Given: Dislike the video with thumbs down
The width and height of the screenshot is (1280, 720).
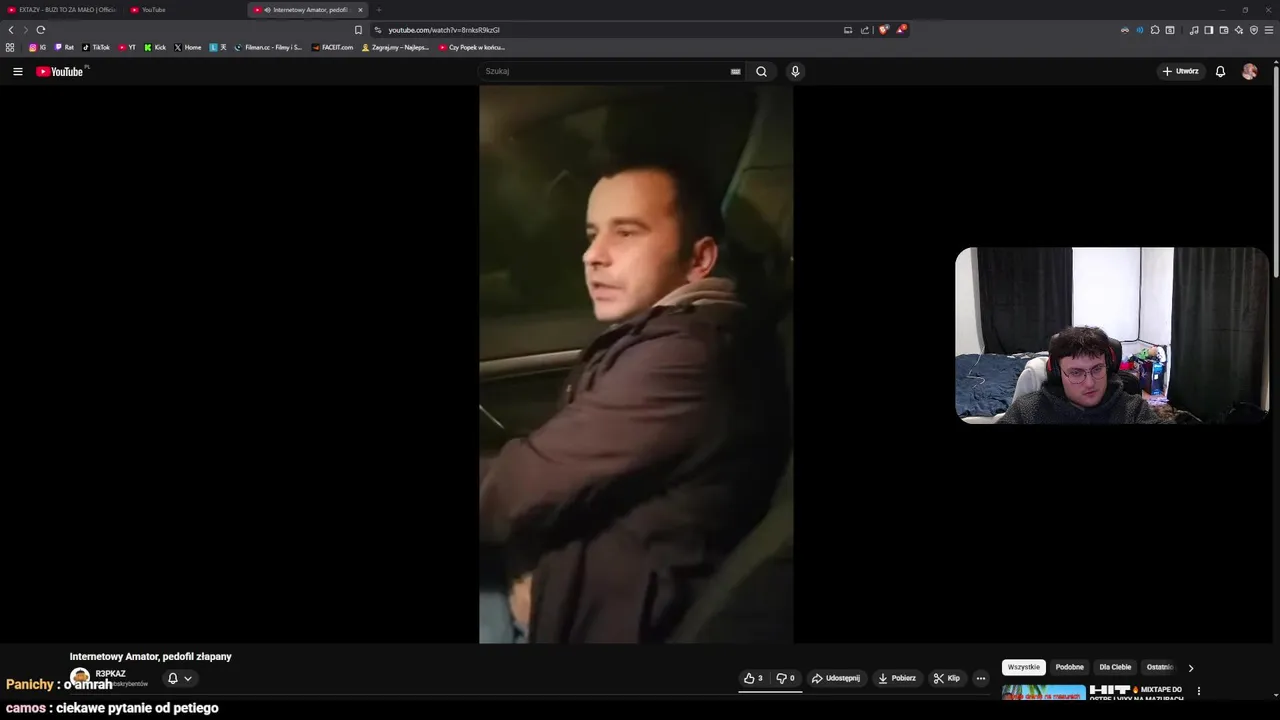Looking at the screenshot, I should pyautogui.click(x=786, y=678).
